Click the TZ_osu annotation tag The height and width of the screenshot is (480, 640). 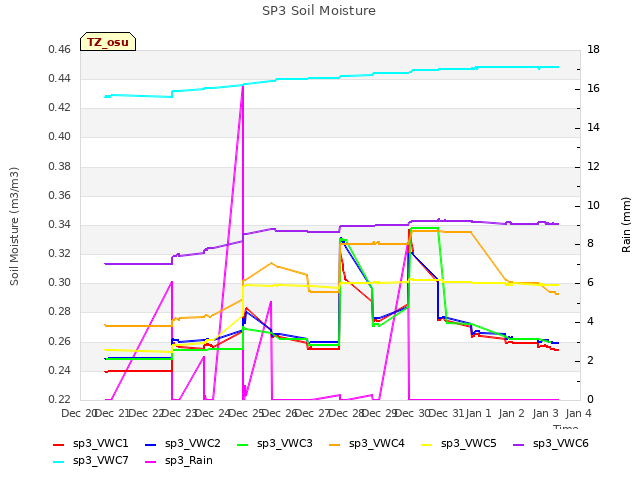point(108,42)
